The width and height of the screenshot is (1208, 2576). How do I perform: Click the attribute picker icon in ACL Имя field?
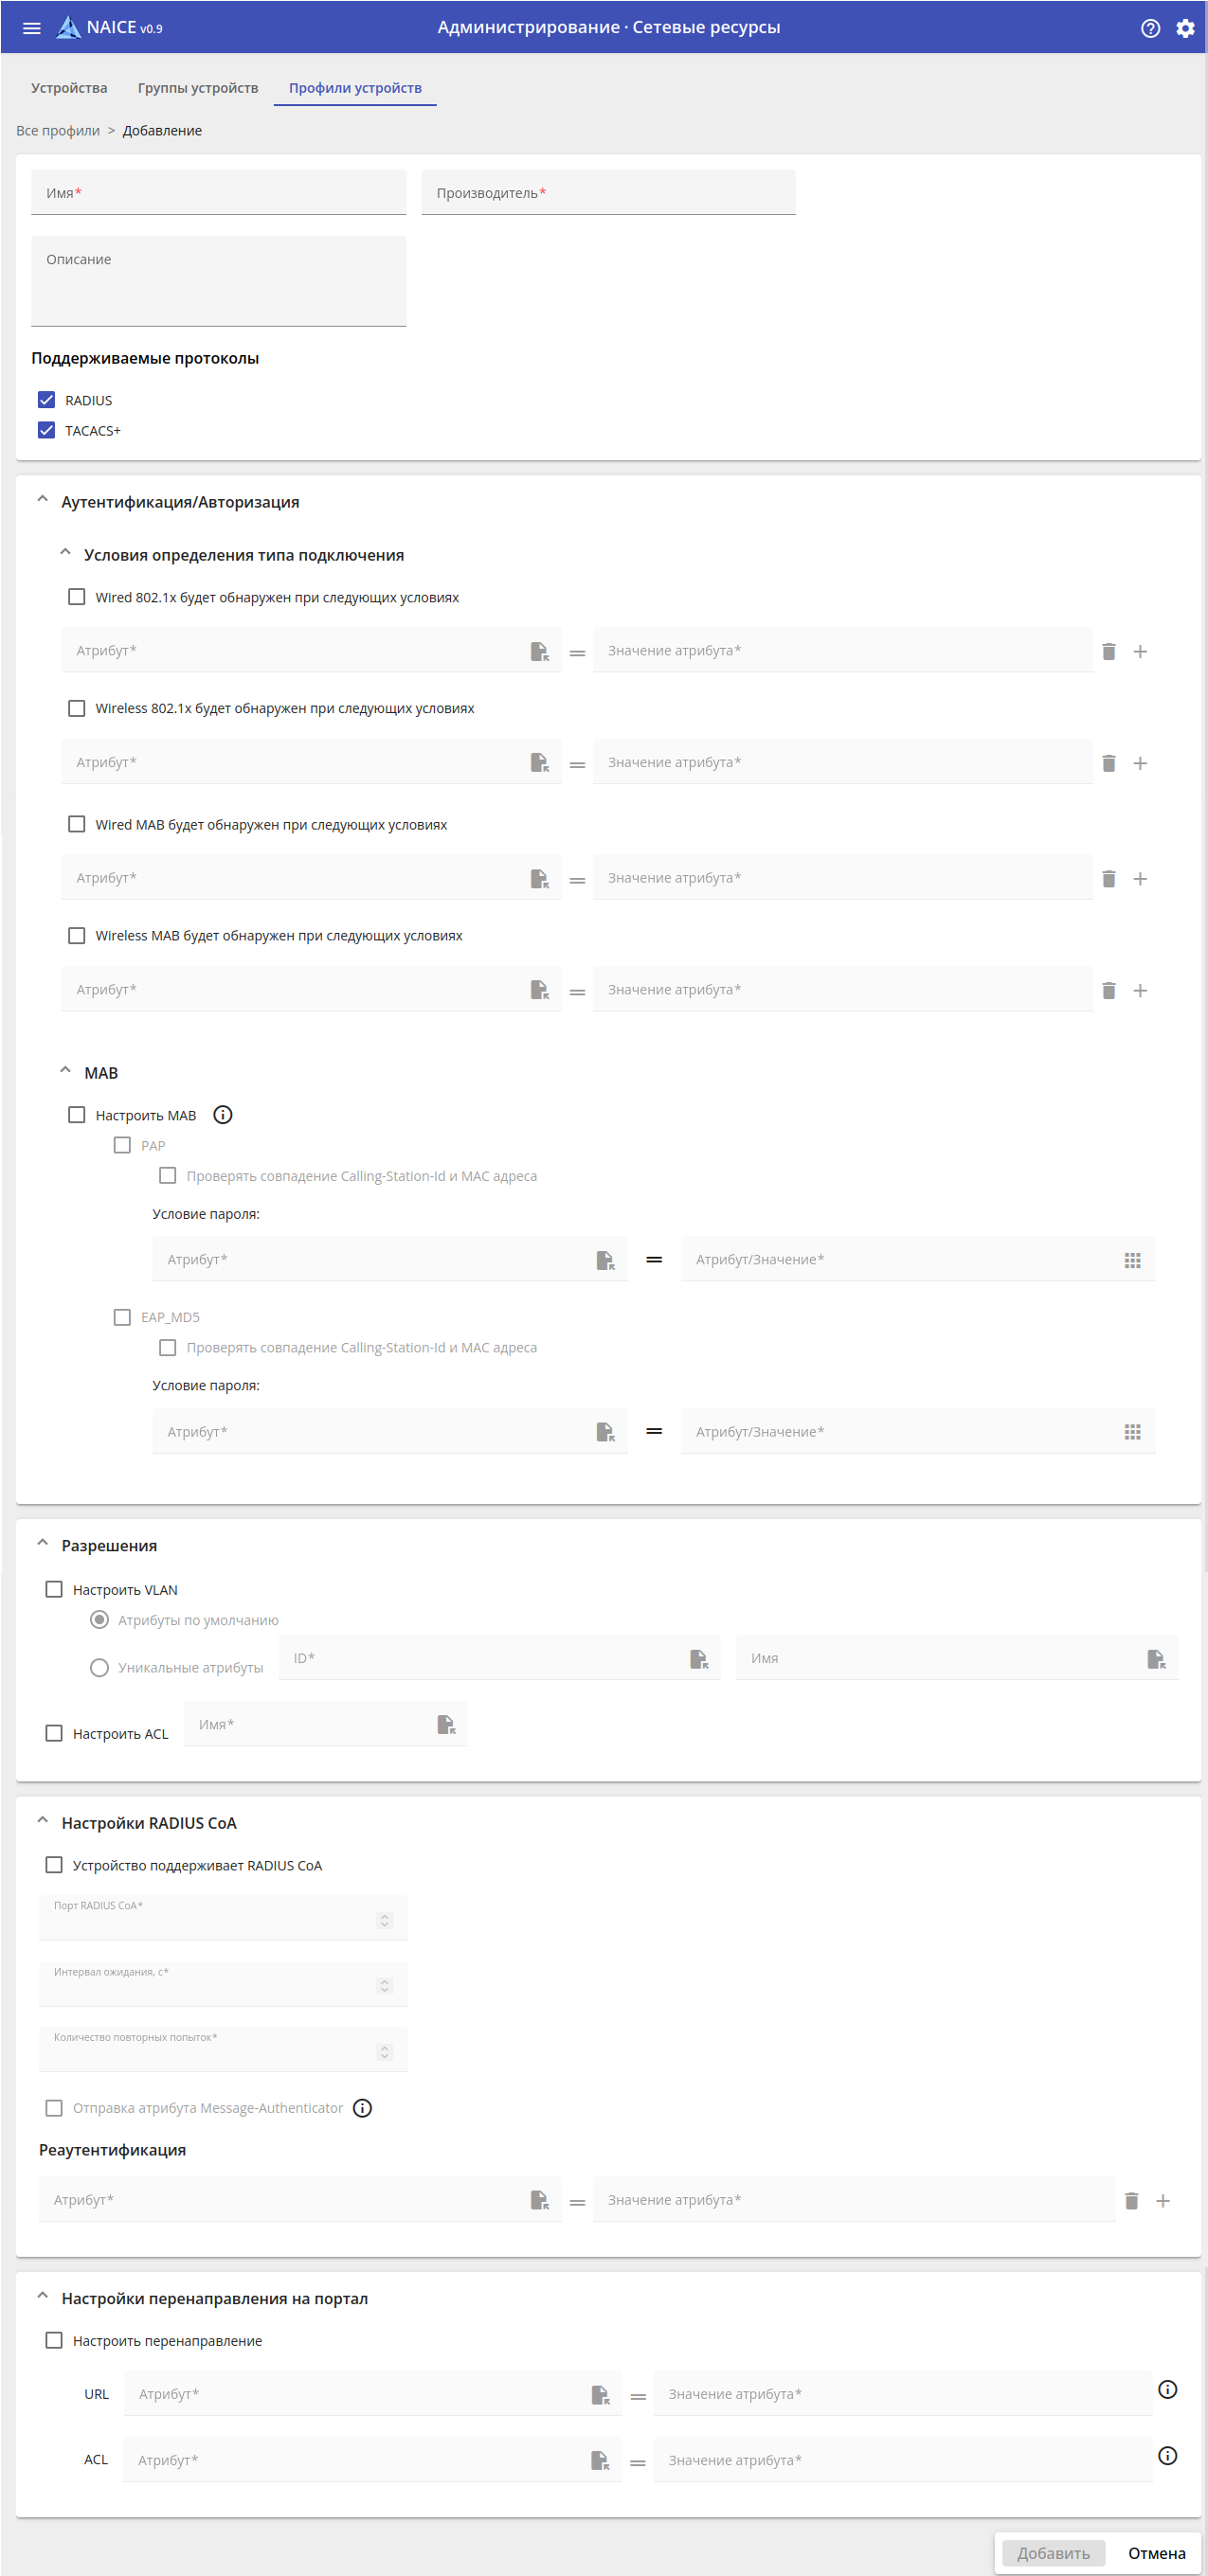(x=446, y=1725)
